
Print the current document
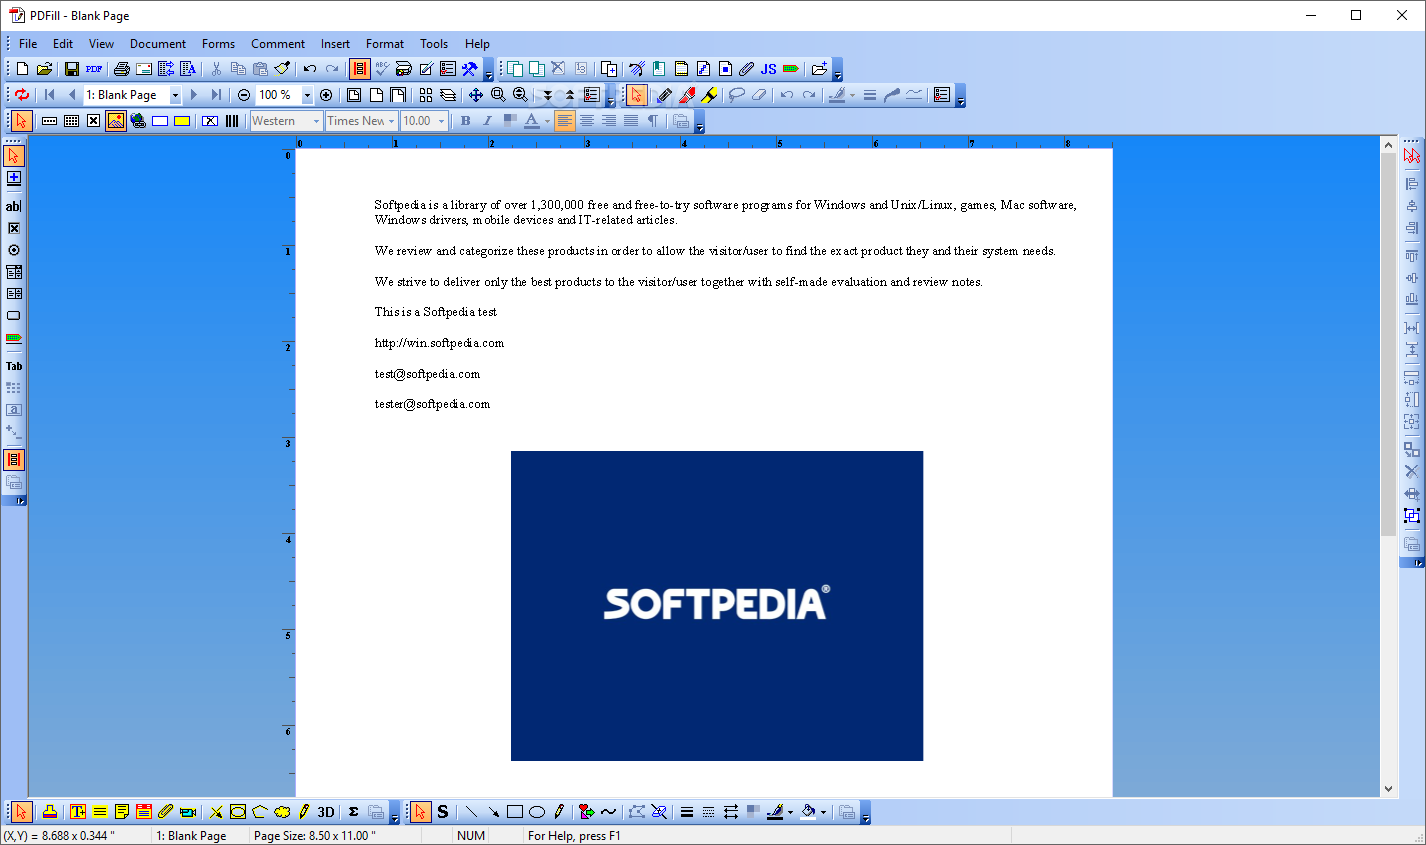coord(122,69)
